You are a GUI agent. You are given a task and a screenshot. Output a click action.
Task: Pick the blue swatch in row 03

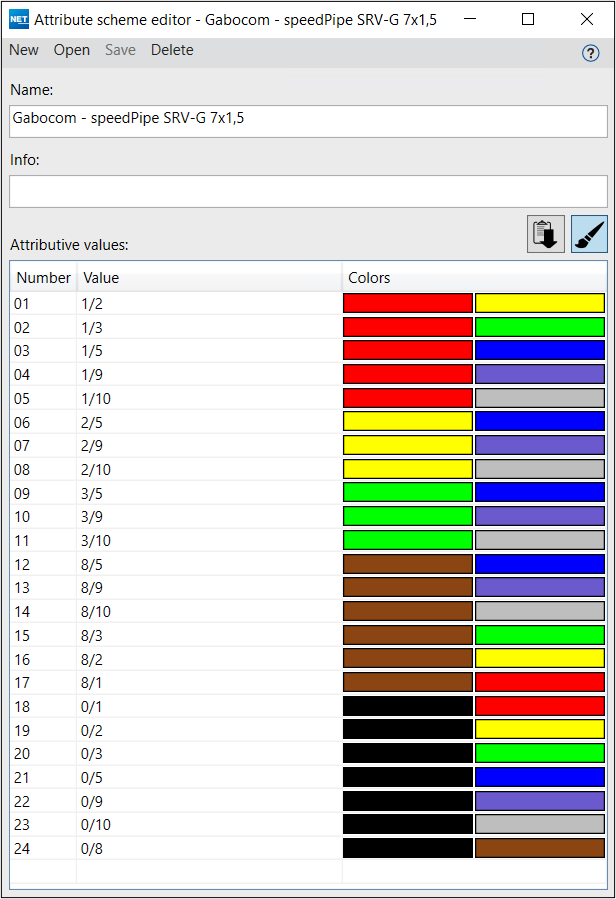coord(540,350)
